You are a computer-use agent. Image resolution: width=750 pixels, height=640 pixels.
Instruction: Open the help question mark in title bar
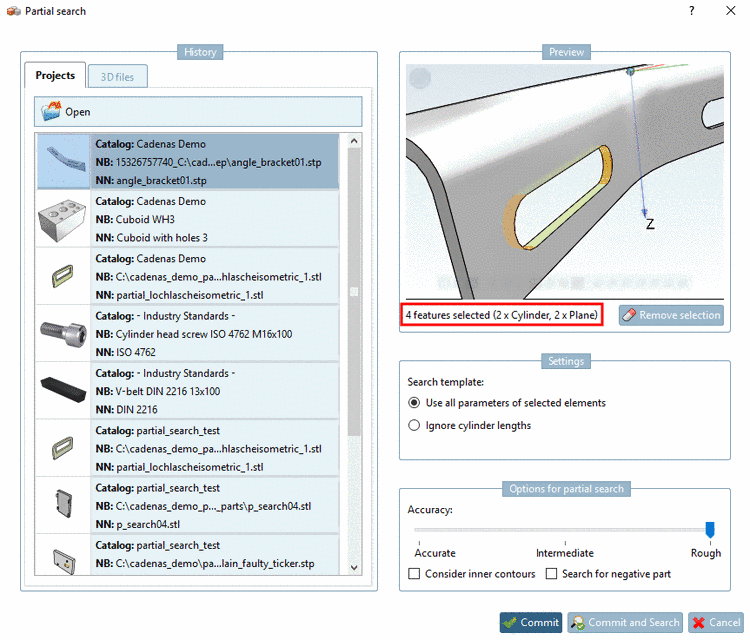point(692,11)
